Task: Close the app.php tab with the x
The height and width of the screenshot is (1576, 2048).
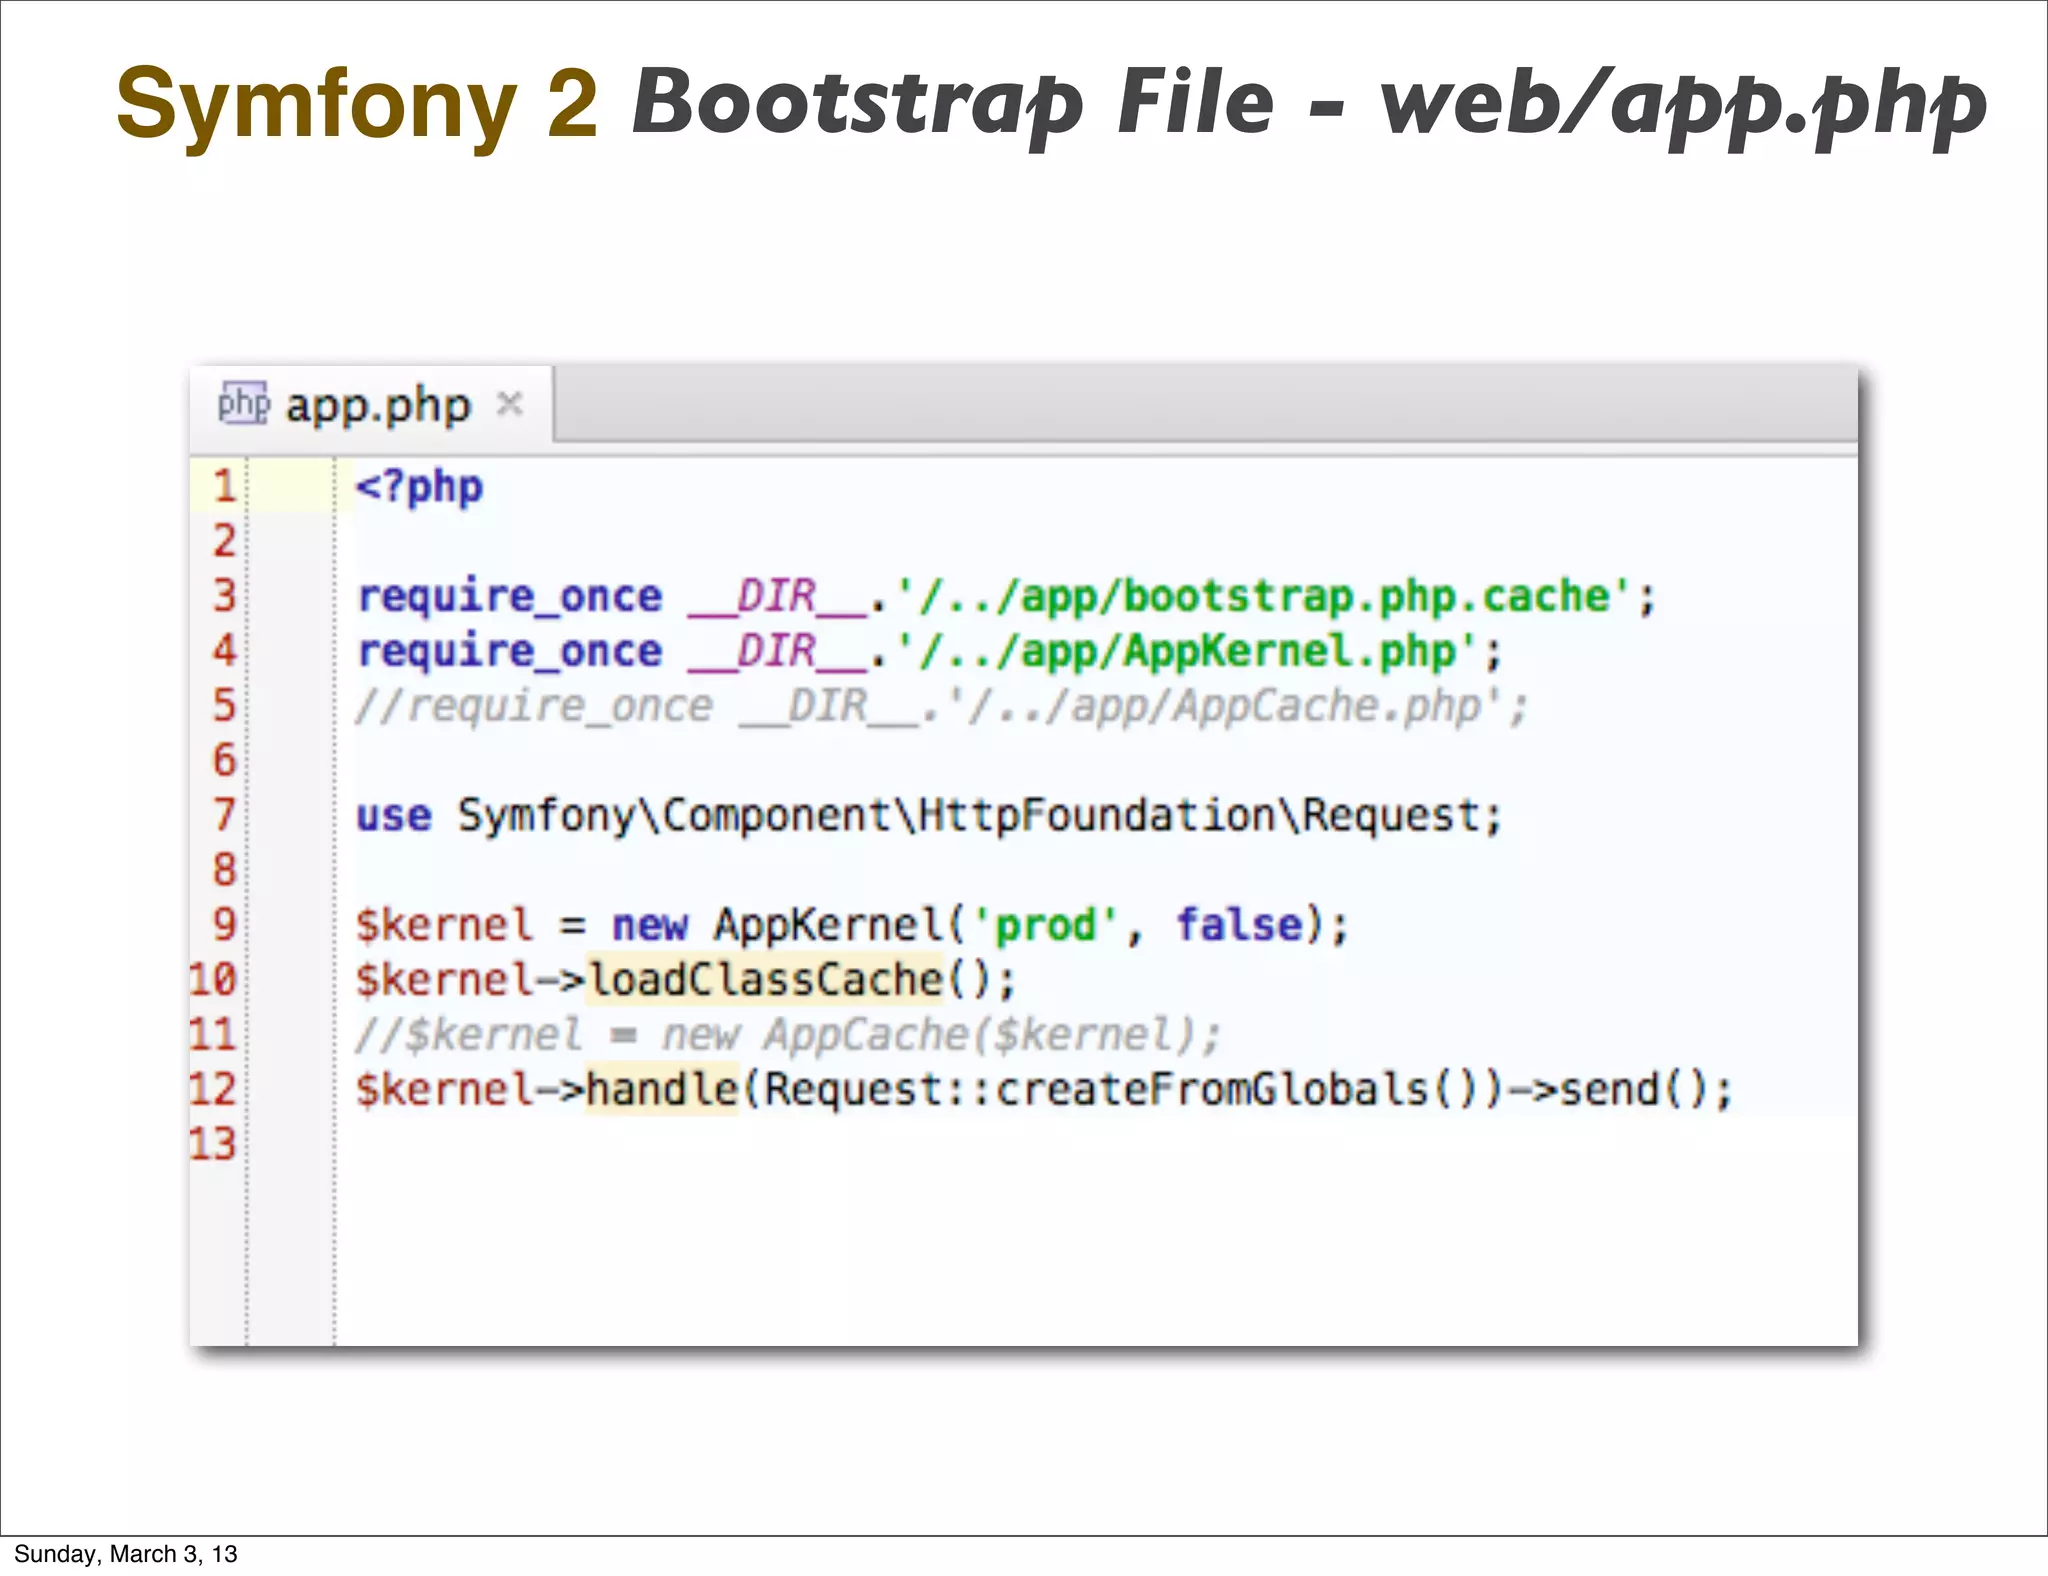Action: [510, 404]
